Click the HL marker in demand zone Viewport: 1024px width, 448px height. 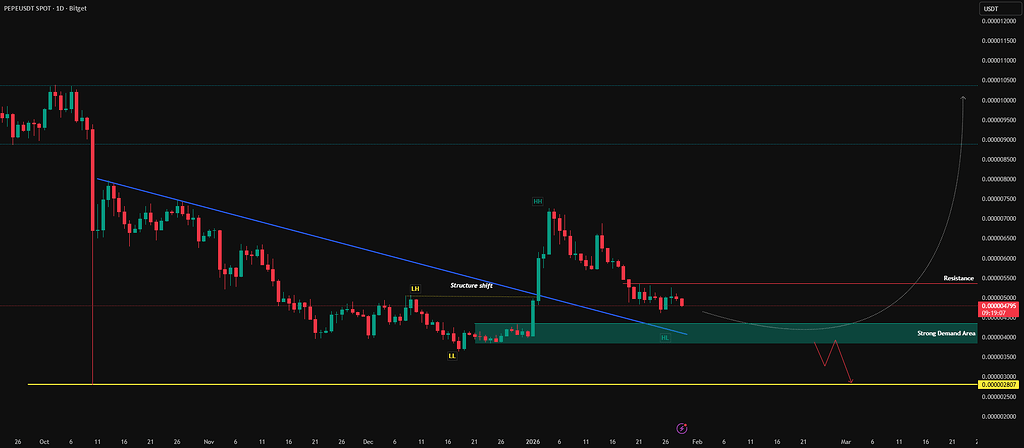tap(665, 338)
